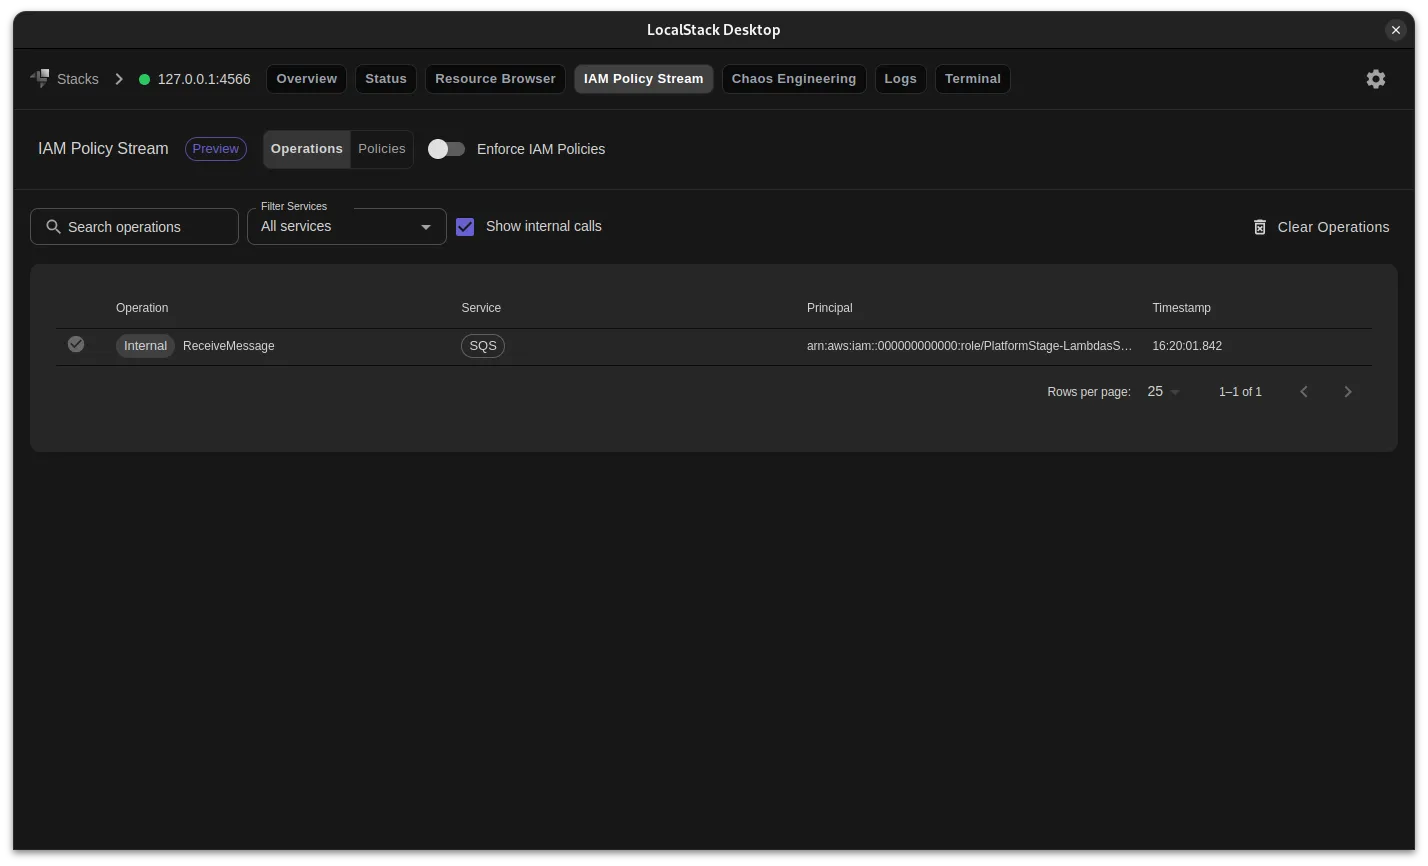Enable the Enforce IAM Policies switch
The image size is (1428, 866).
pyautogui.click(x=446, y=148)
